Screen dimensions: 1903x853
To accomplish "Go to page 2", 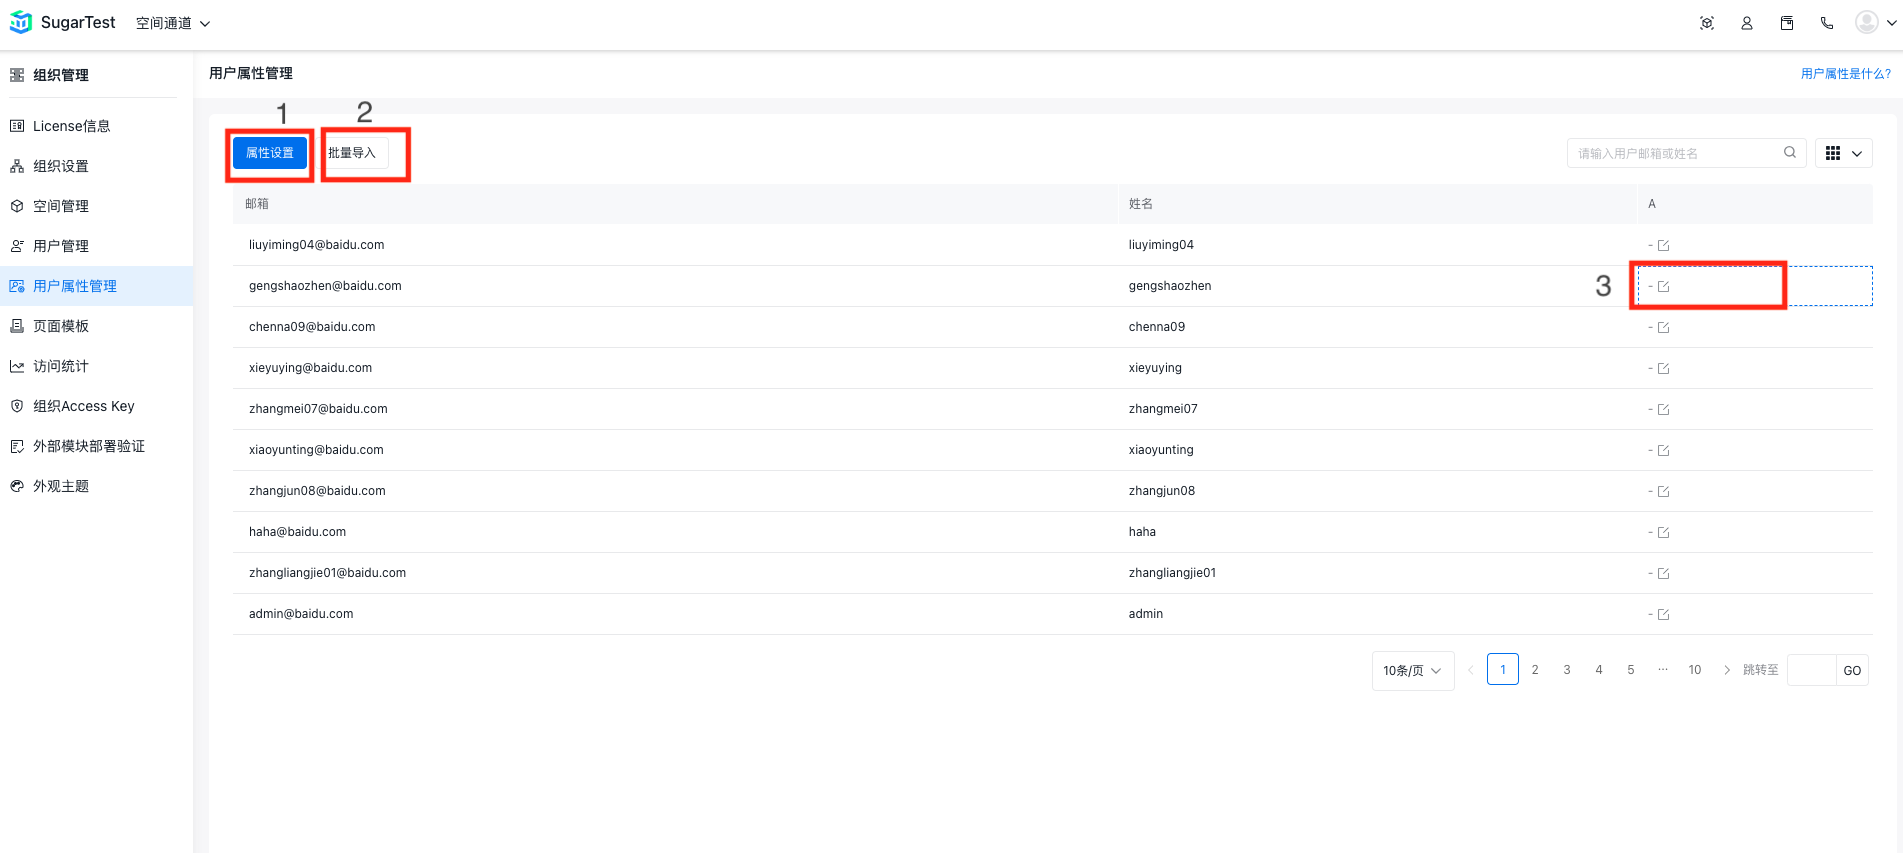I will [1535, 670].
